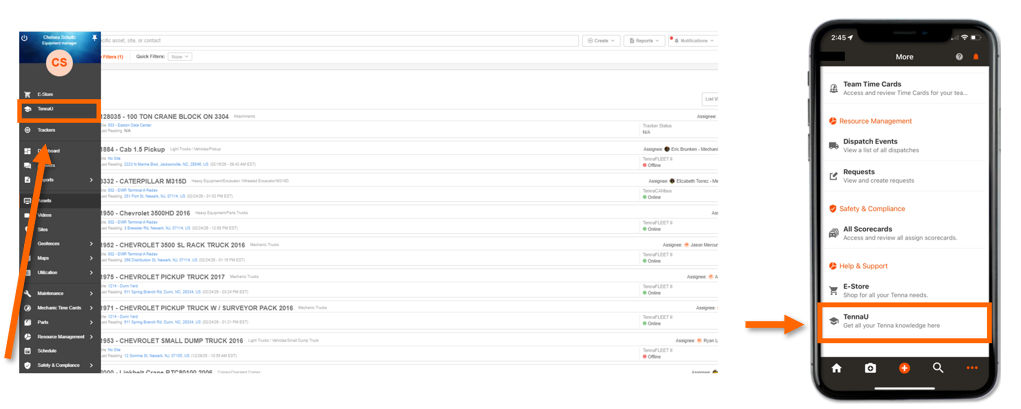Expand the Reports sidebar submenu arrow
Viewport: 1021px width, 409px height.
point(91,180)
